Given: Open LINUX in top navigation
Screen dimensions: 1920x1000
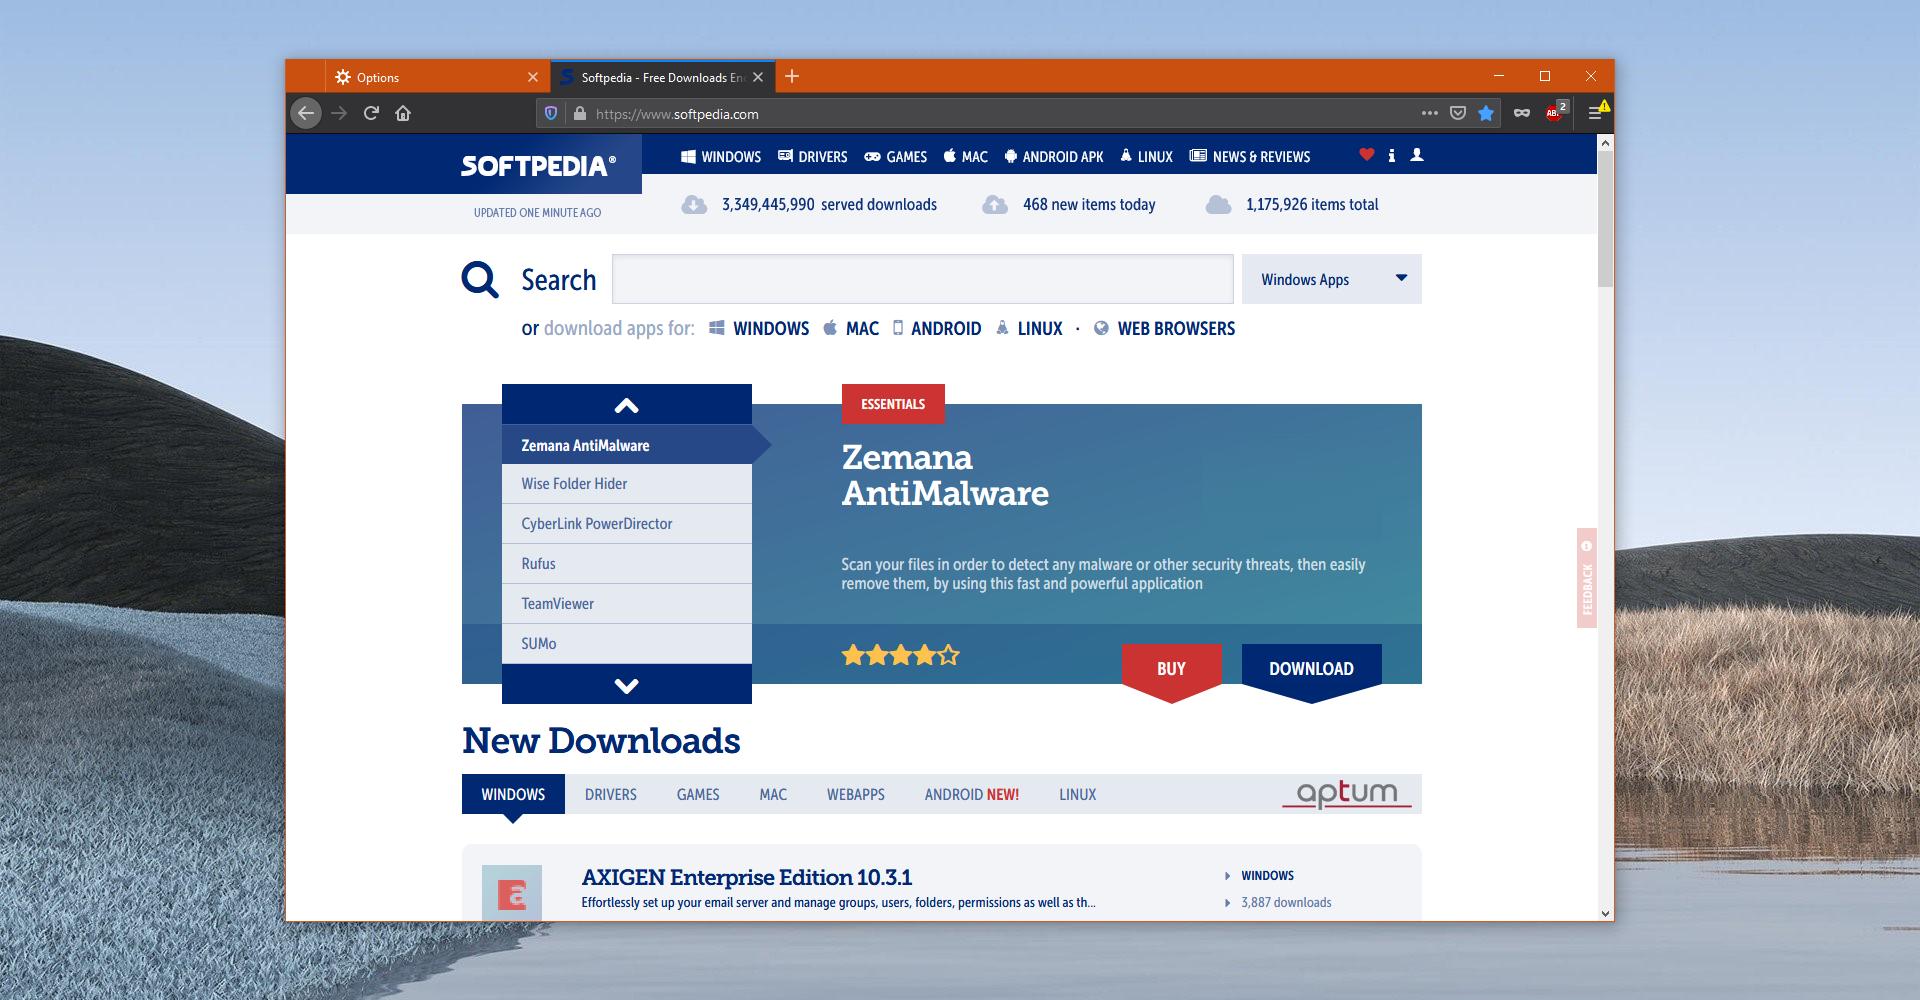Looking at the screenshot, I should click(1146, 157).
